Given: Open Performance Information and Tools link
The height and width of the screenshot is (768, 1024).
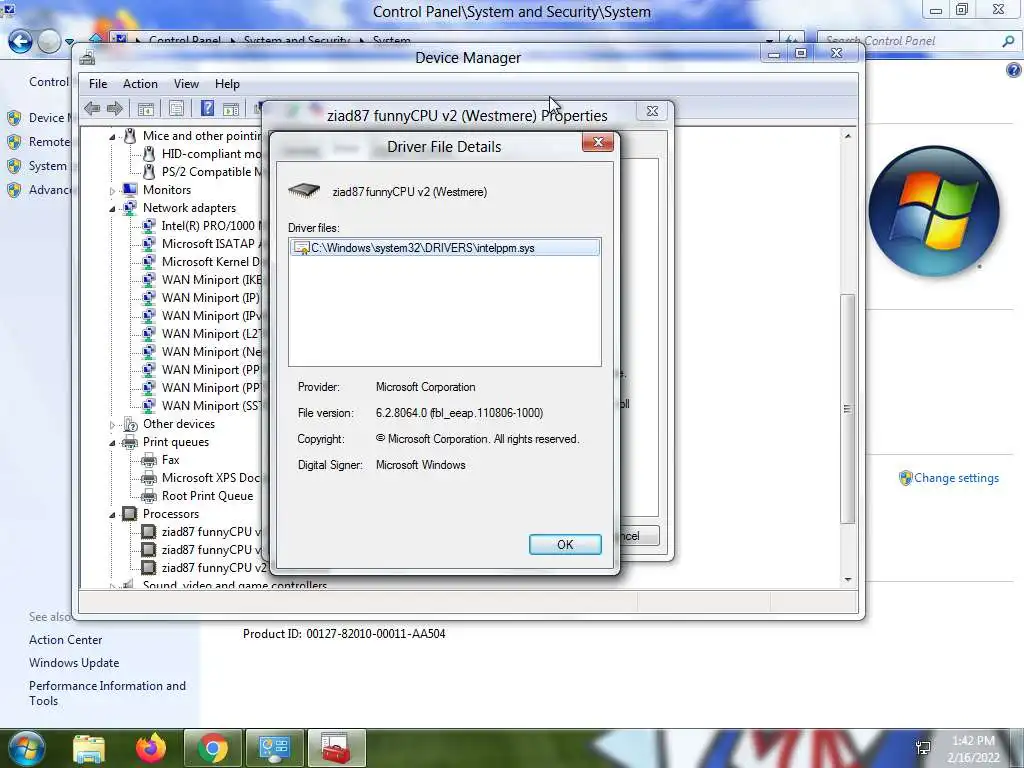Looking at the screenshot, I should (x=107, y=693).
